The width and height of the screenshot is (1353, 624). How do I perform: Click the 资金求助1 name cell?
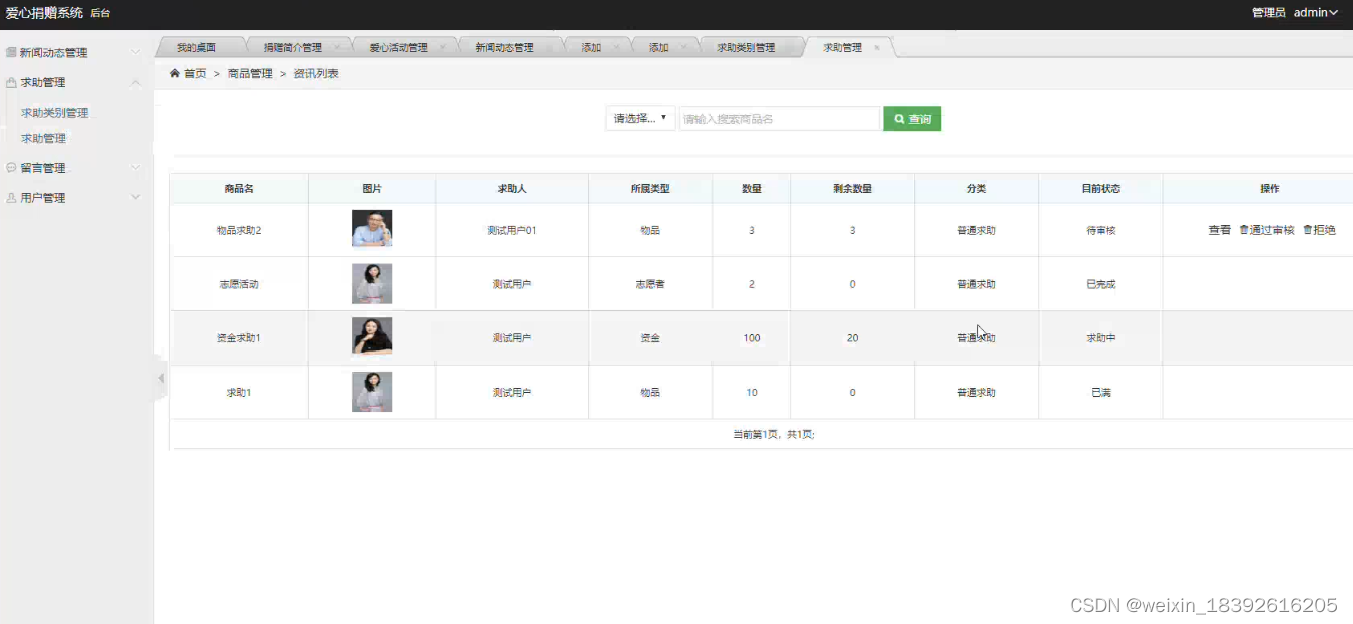click(239, 338)
